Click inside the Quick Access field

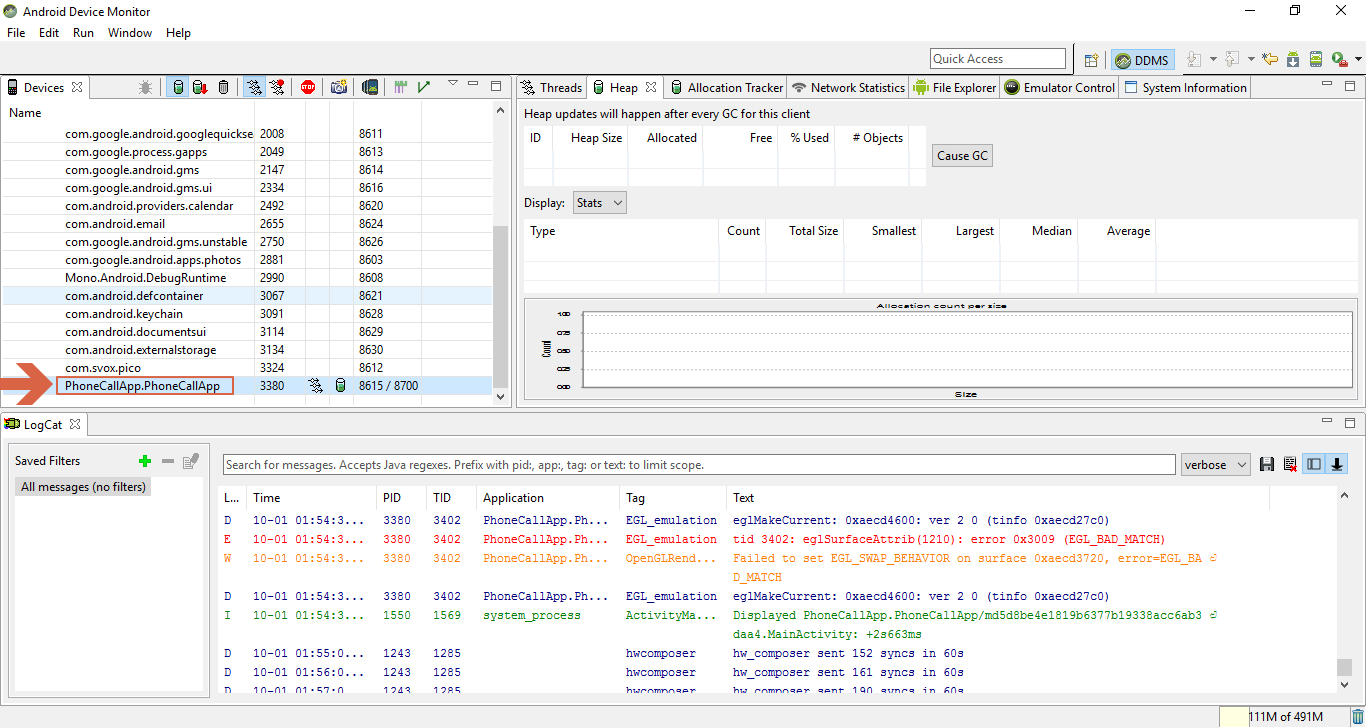(998, 59)
